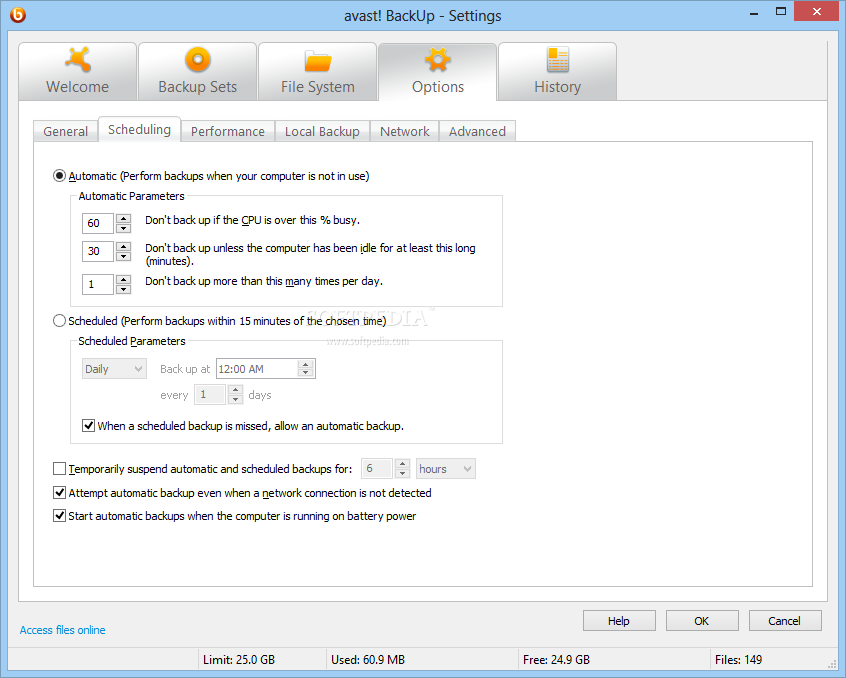Click the avast BackUp logo icon in title bar

coord(18,15)
